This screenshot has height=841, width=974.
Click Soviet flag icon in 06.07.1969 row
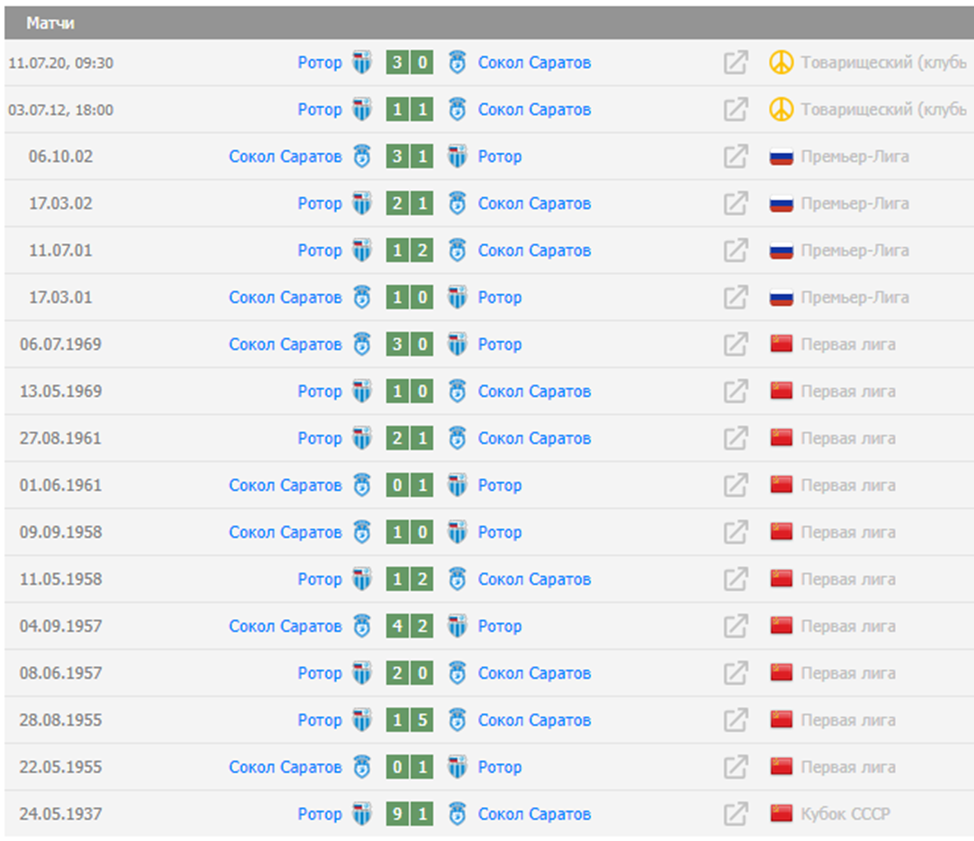781,345
